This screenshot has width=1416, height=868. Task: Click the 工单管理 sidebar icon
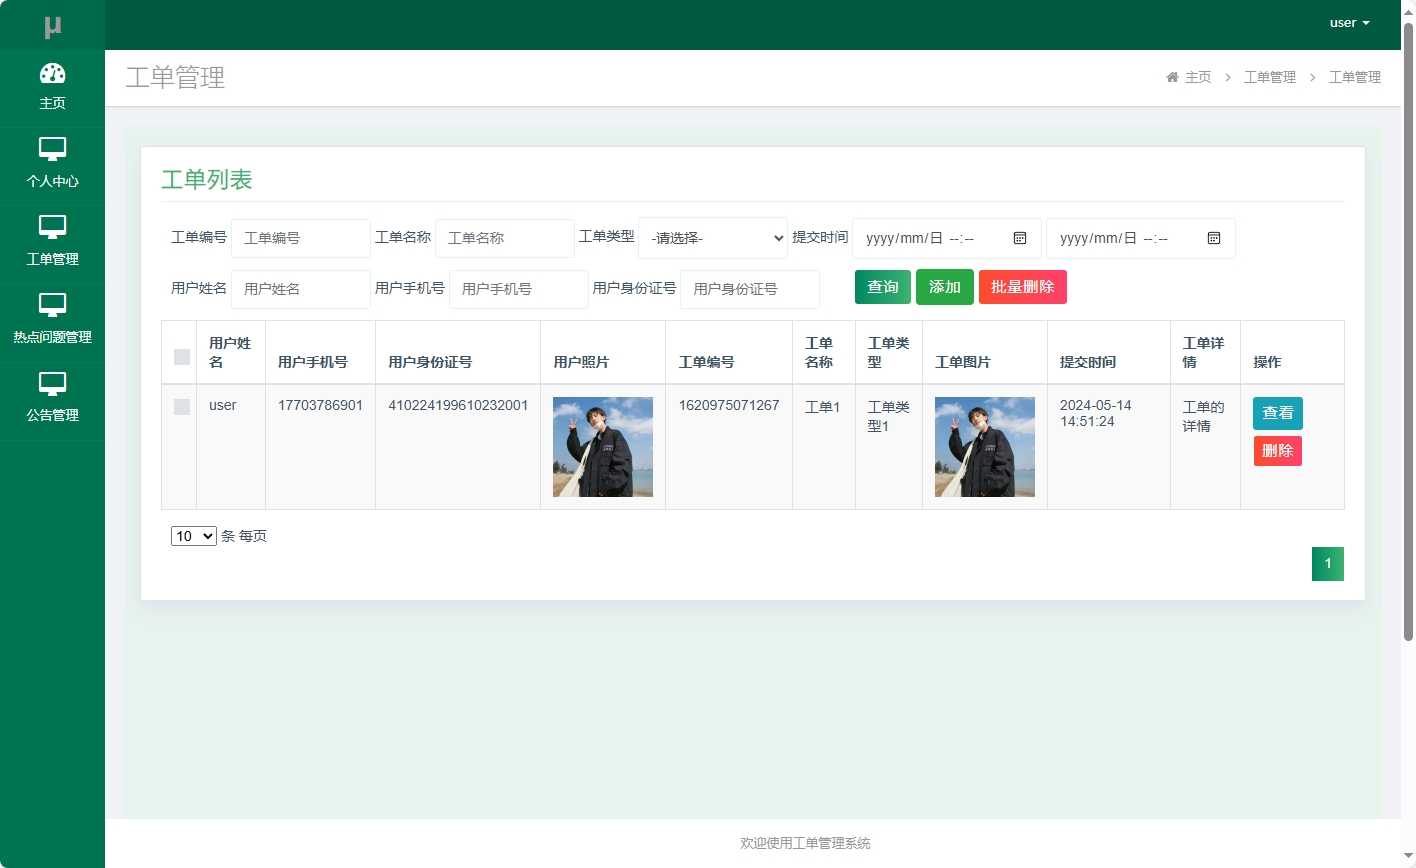52,228
